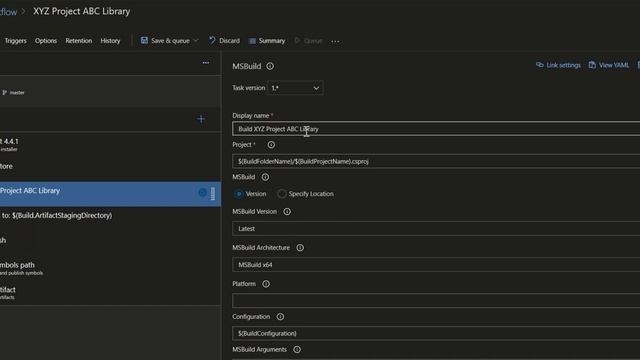Switch to Options tab
Viewport: 640px width, 360px height.
[x=46, y=41]
